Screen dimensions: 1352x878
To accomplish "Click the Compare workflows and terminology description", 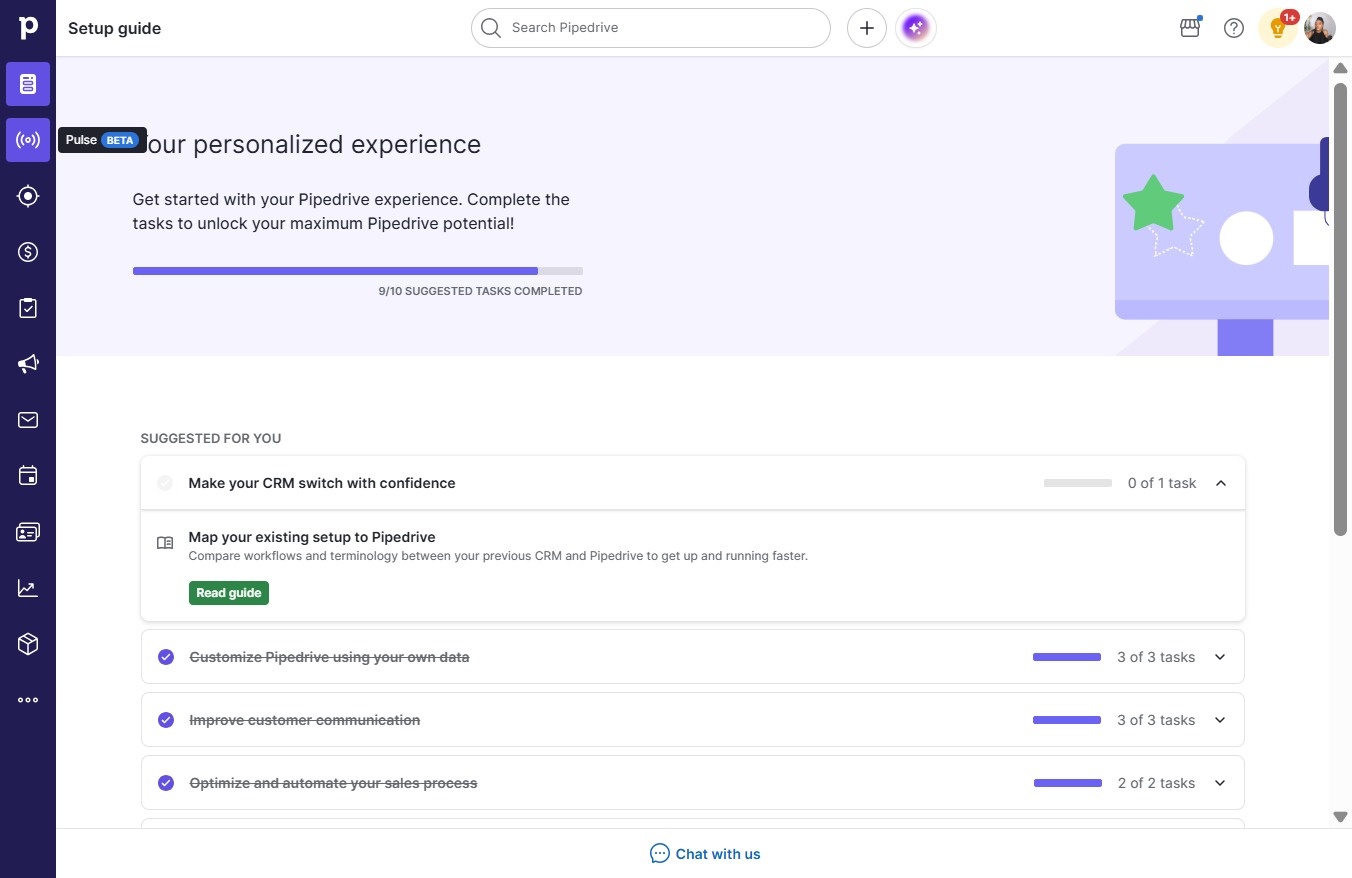I will pos(498,556).
